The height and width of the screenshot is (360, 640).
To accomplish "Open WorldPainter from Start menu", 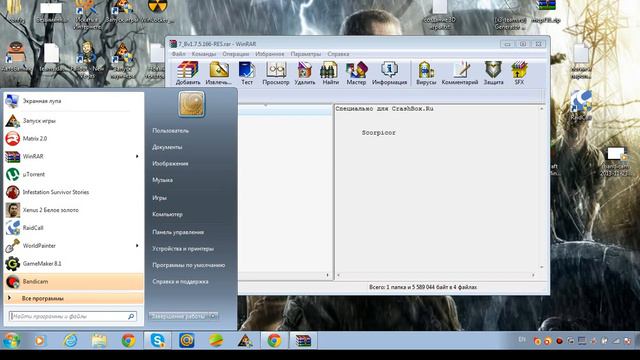I will (74, 246).
